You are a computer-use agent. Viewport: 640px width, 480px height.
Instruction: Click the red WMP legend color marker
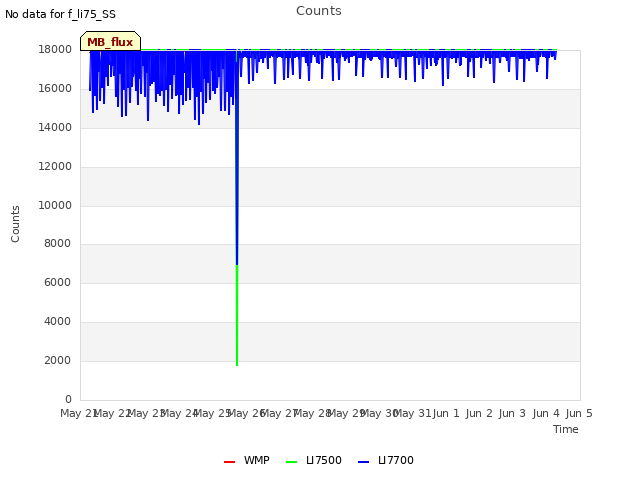click(x=229, y=462)
